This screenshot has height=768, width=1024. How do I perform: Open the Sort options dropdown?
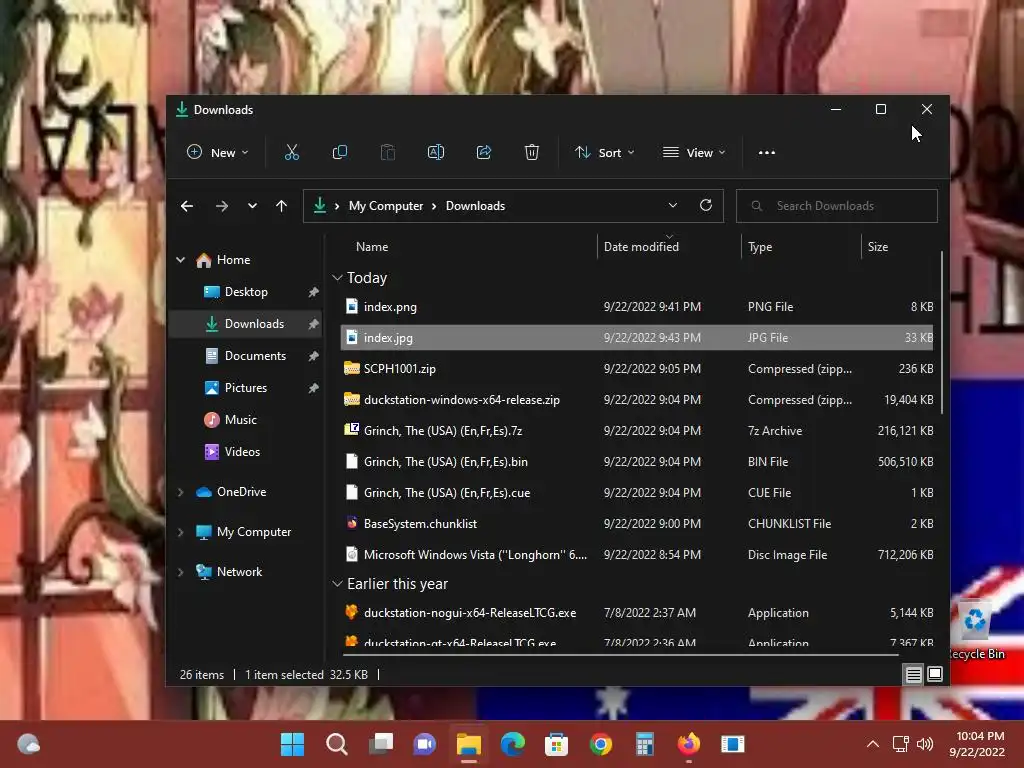[x=605, y=153]
